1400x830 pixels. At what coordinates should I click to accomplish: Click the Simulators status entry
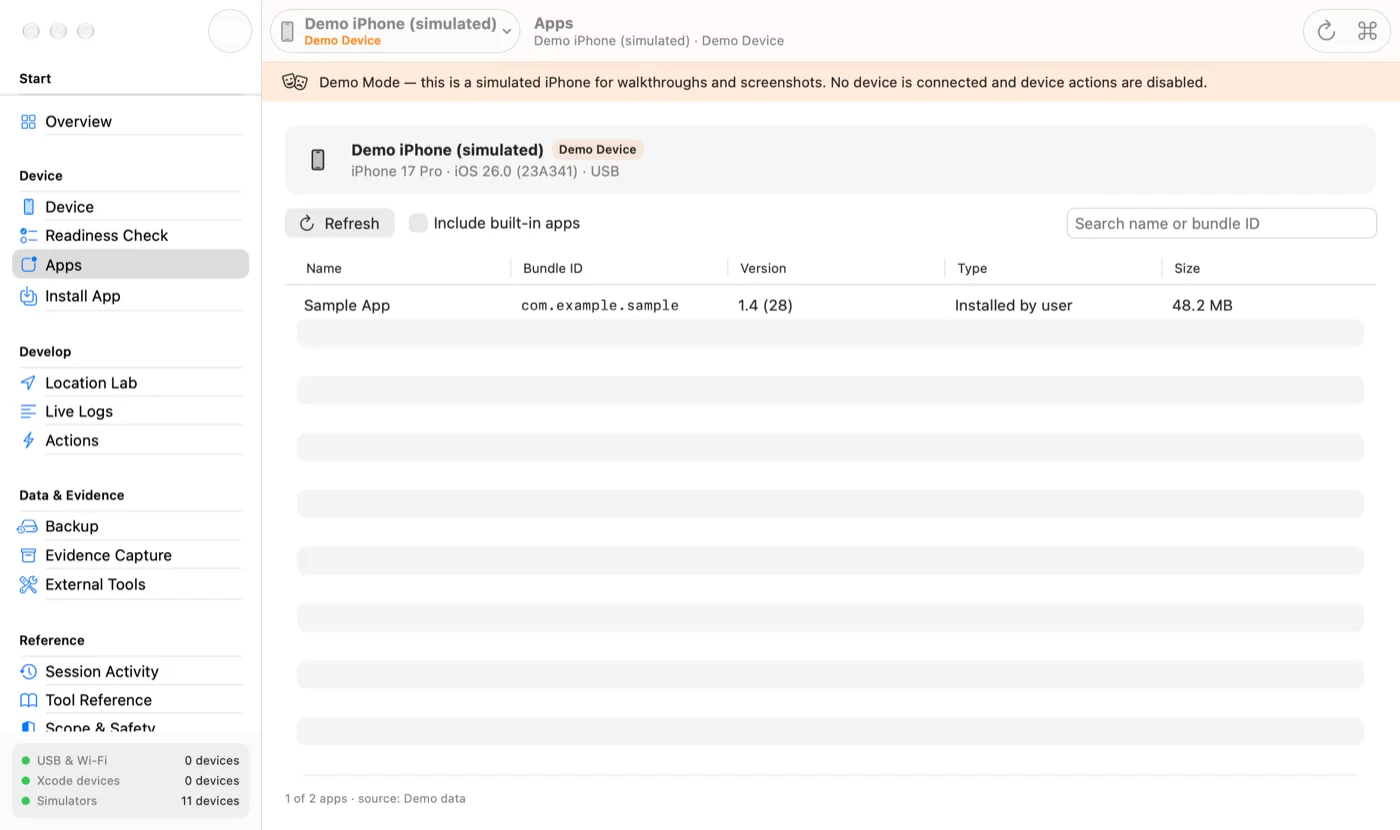130,801
